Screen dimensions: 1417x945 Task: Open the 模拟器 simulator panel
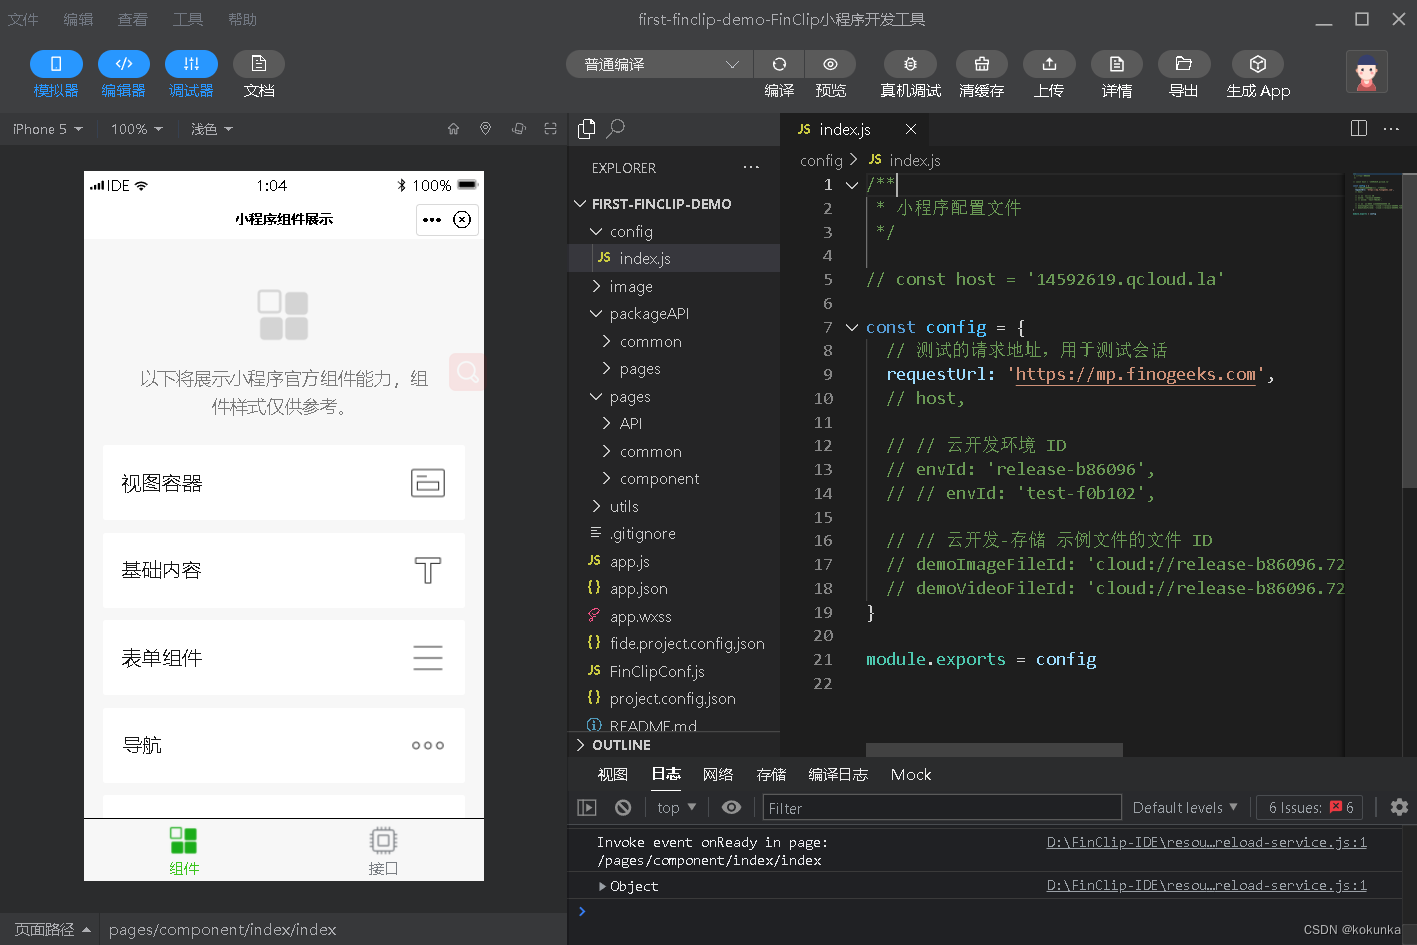coord(56,63)
